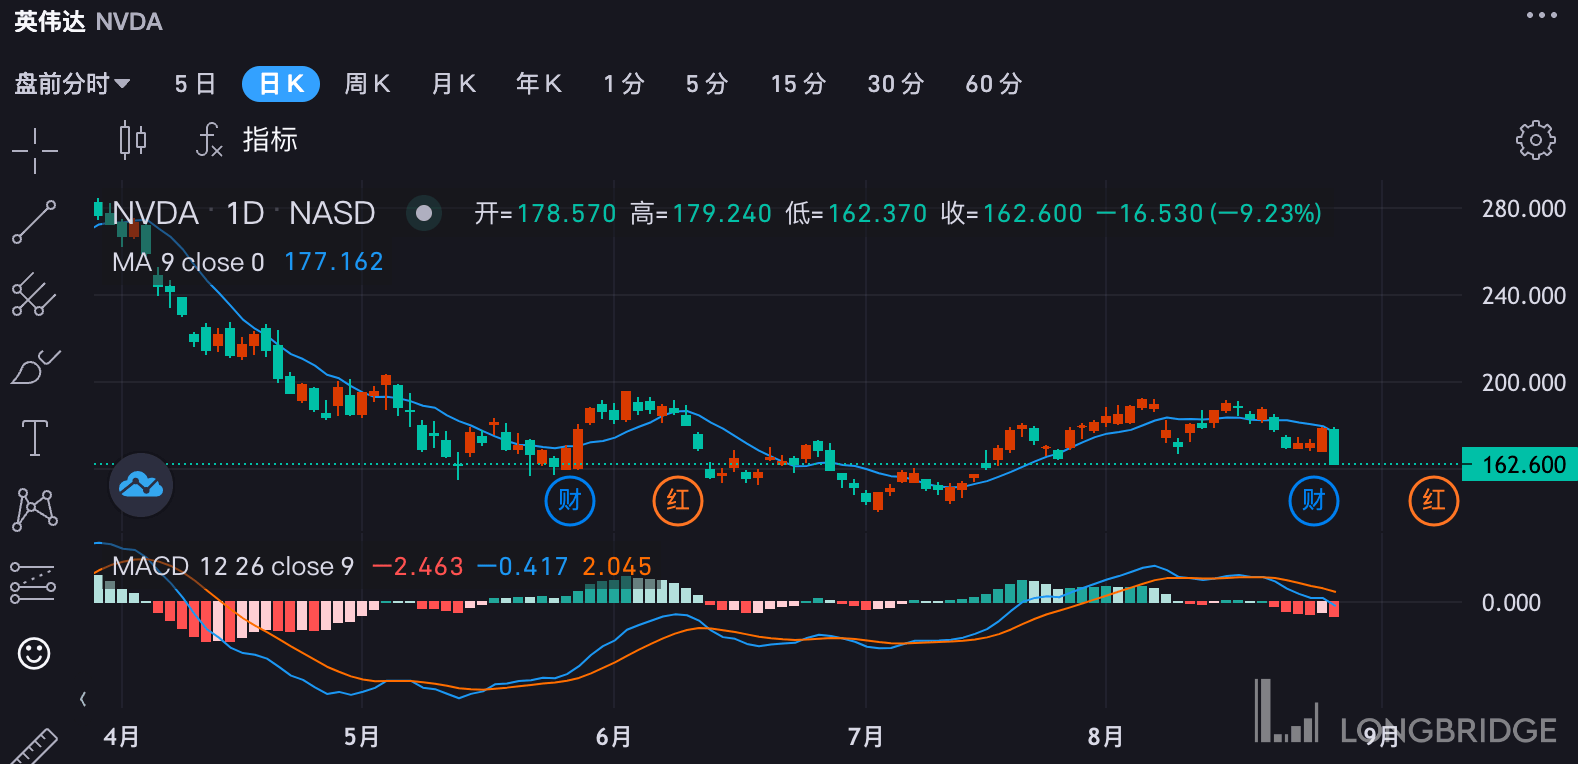Click the open price 178.570
Image resolution: width=1578 pixels, height=764 pixels.
[566, 214]
